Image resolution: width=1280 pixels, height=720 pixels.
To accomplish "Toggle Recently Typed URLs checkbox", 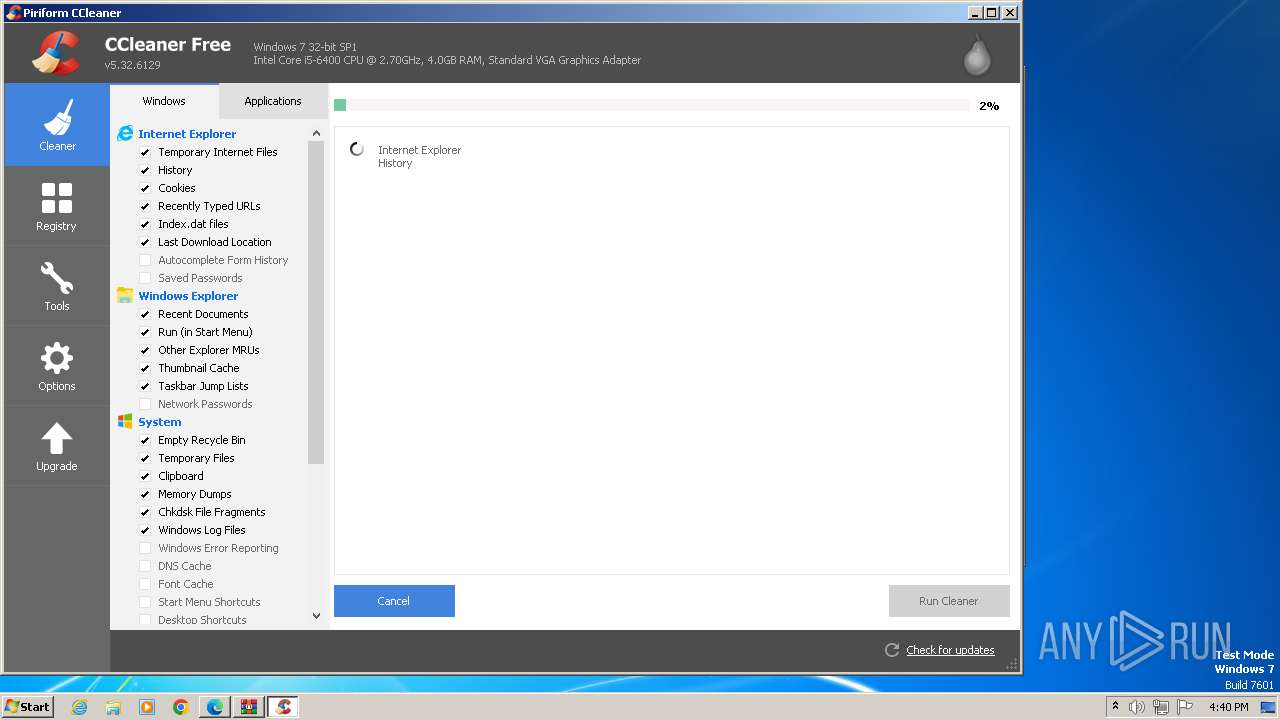I will click(x=145, y=206).
